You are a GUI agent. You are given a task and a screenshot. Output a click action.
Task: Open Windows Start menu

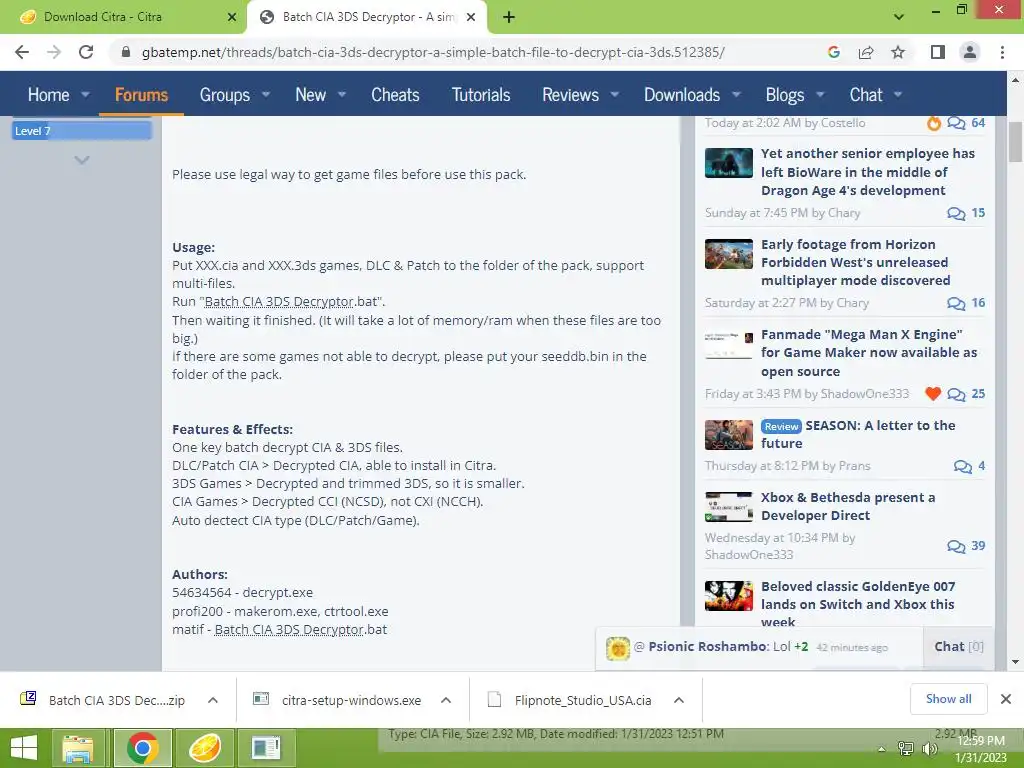pyautogui.click(x=24, y=748)
